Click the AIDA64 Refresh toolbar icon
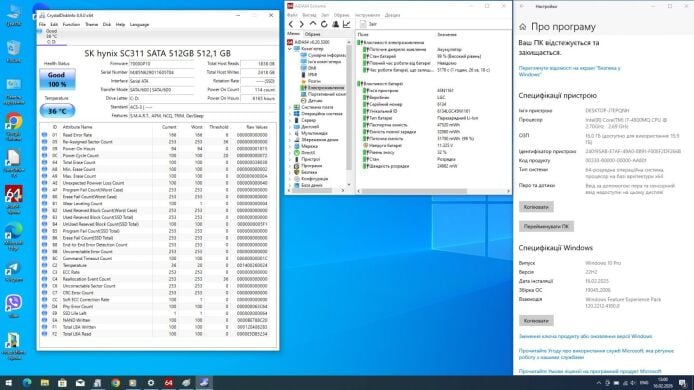The image size is (694, 390). 324,24
